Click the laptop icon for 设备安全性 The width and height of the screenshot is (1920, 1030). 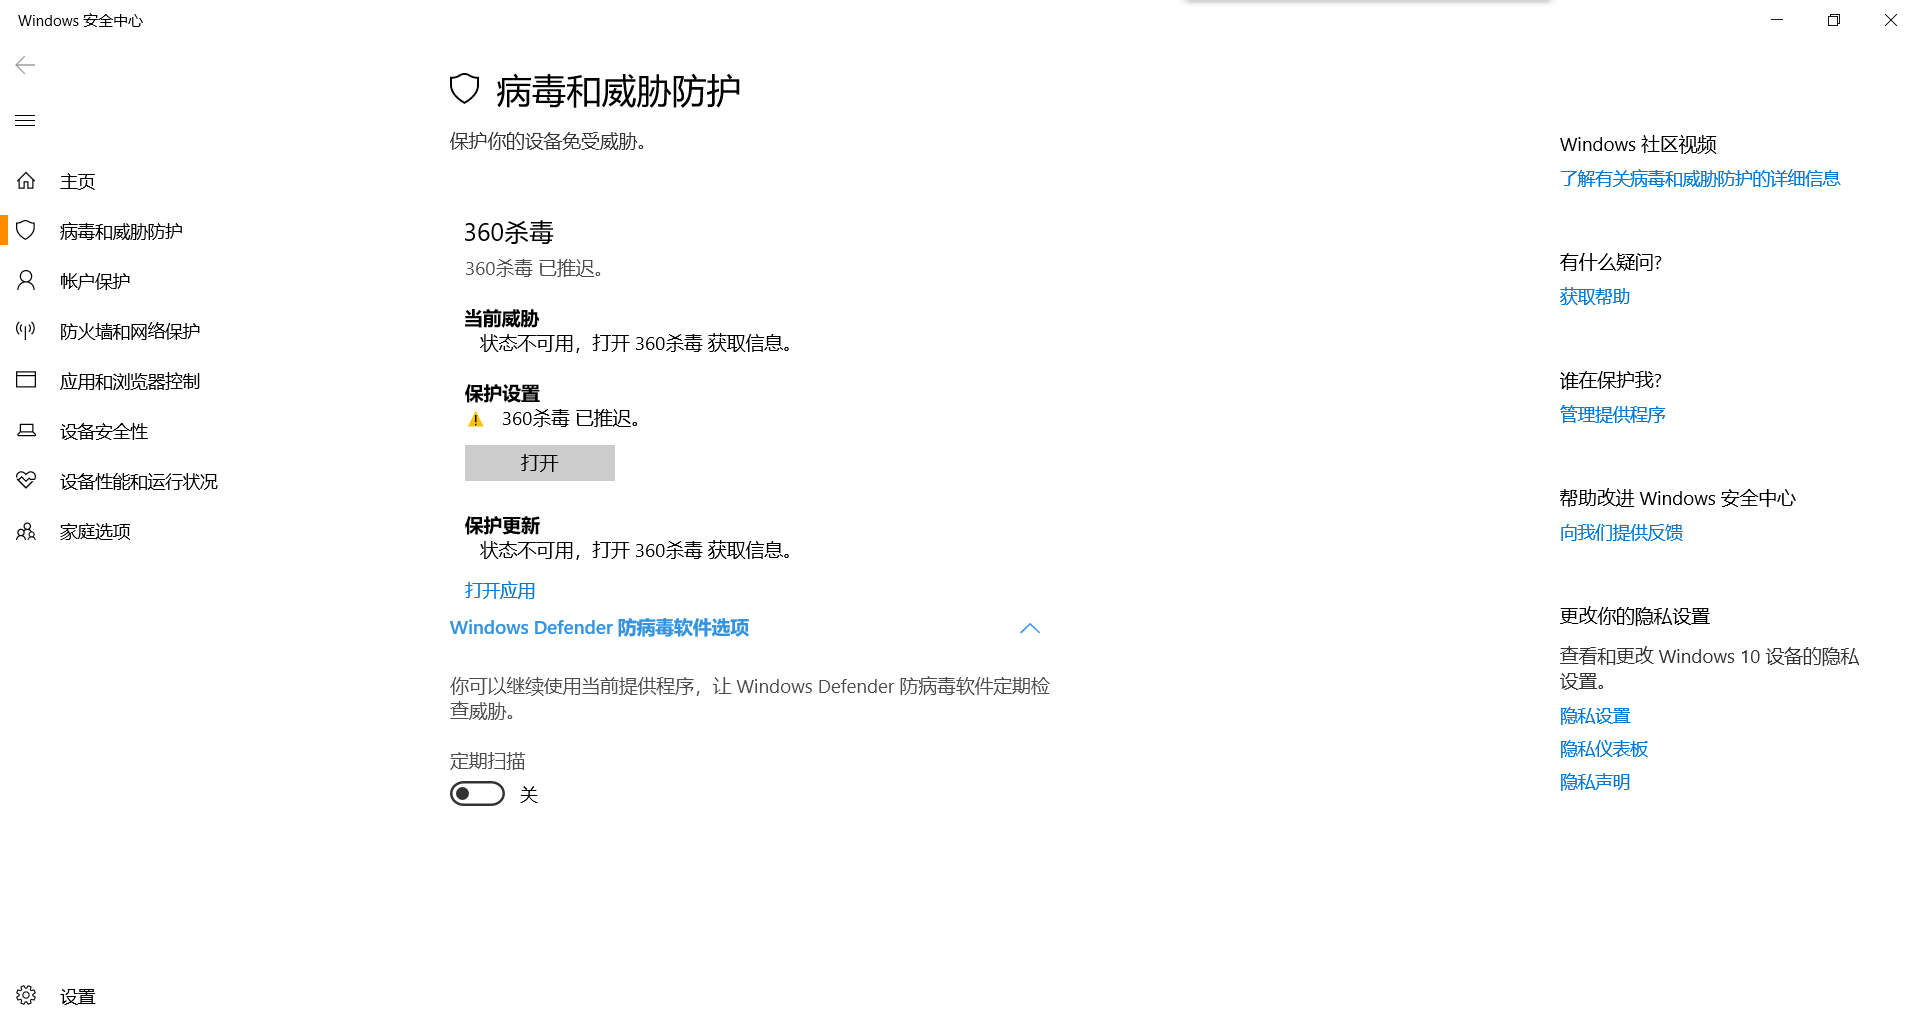[x=26, y=431]
